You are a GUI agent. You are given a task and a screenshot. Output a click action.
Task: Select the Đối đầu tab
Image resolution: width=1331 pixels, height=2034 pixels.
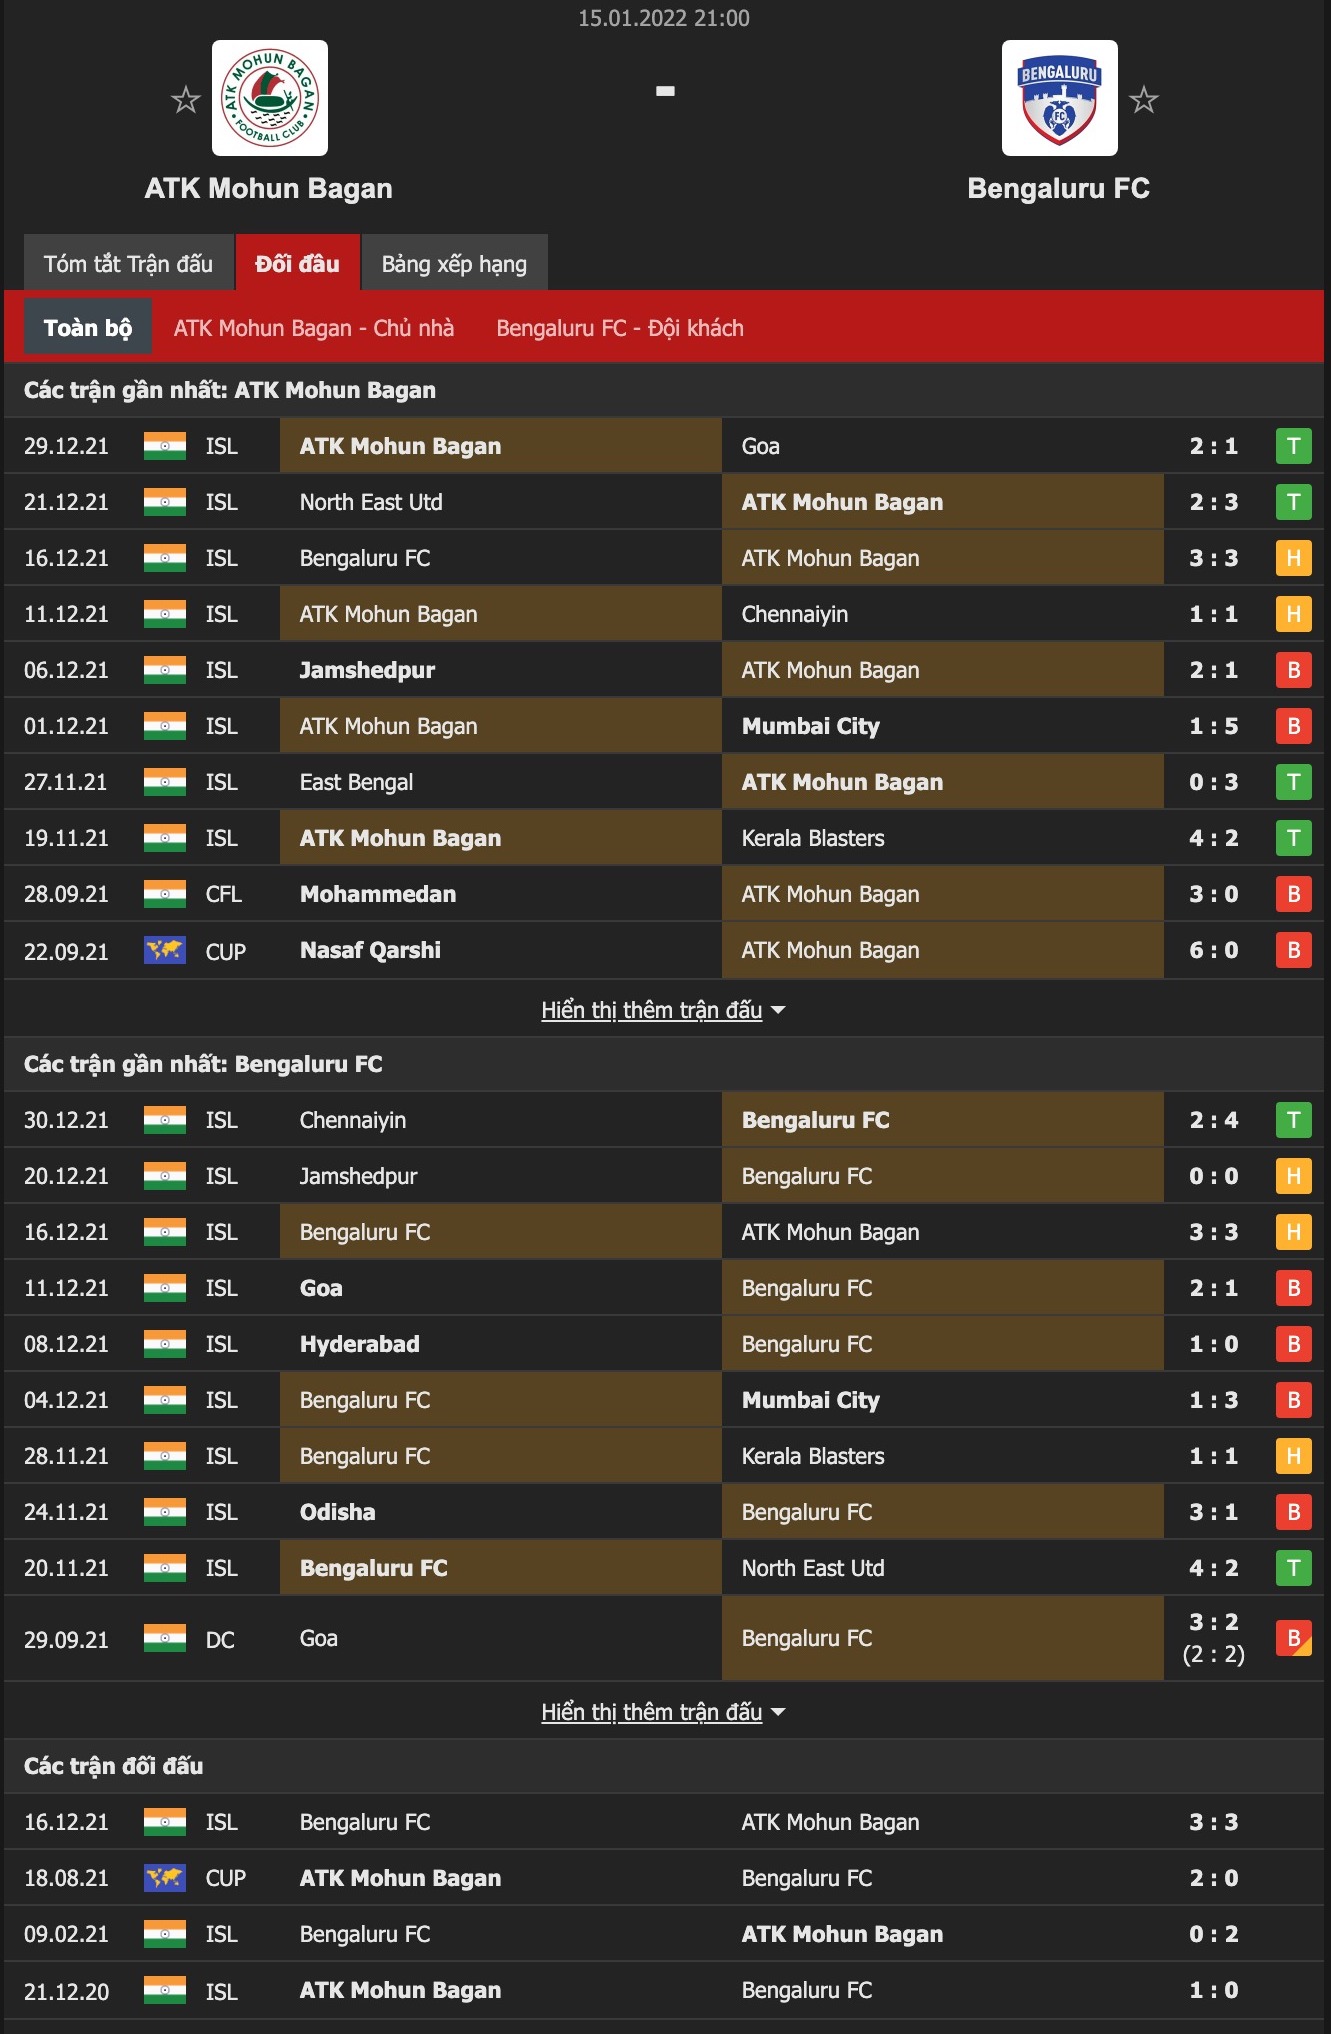click(297, 263)
